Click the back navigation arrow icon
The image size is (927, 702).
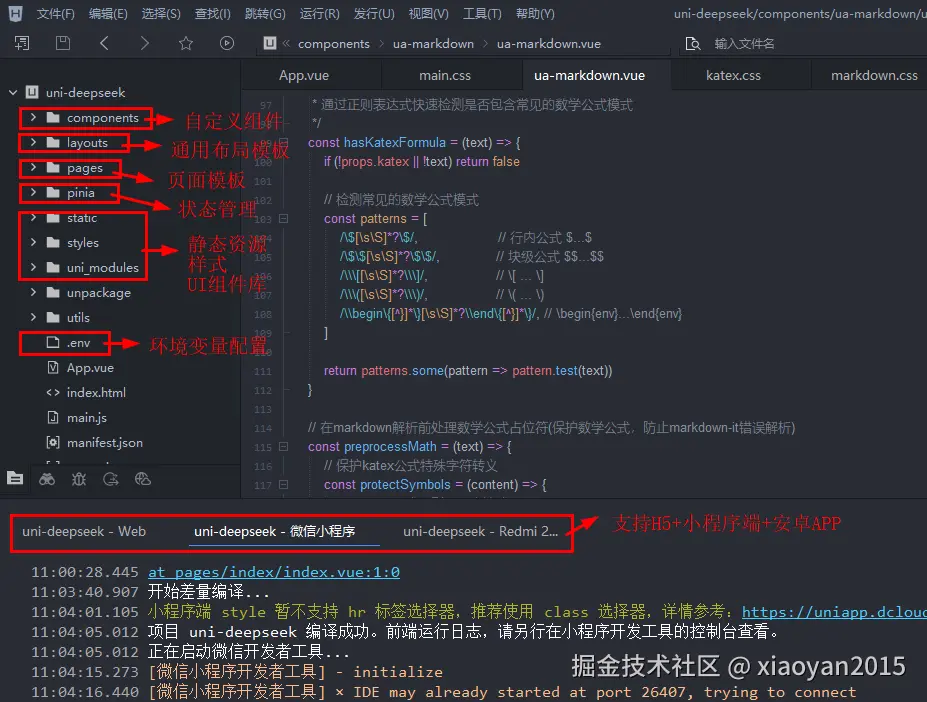click(x=104, y=44)
